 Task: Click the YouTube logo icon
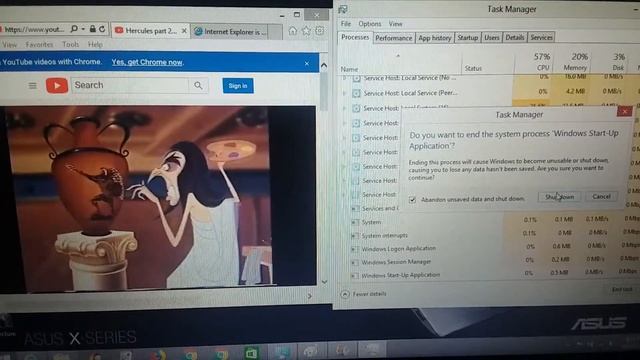57,86
